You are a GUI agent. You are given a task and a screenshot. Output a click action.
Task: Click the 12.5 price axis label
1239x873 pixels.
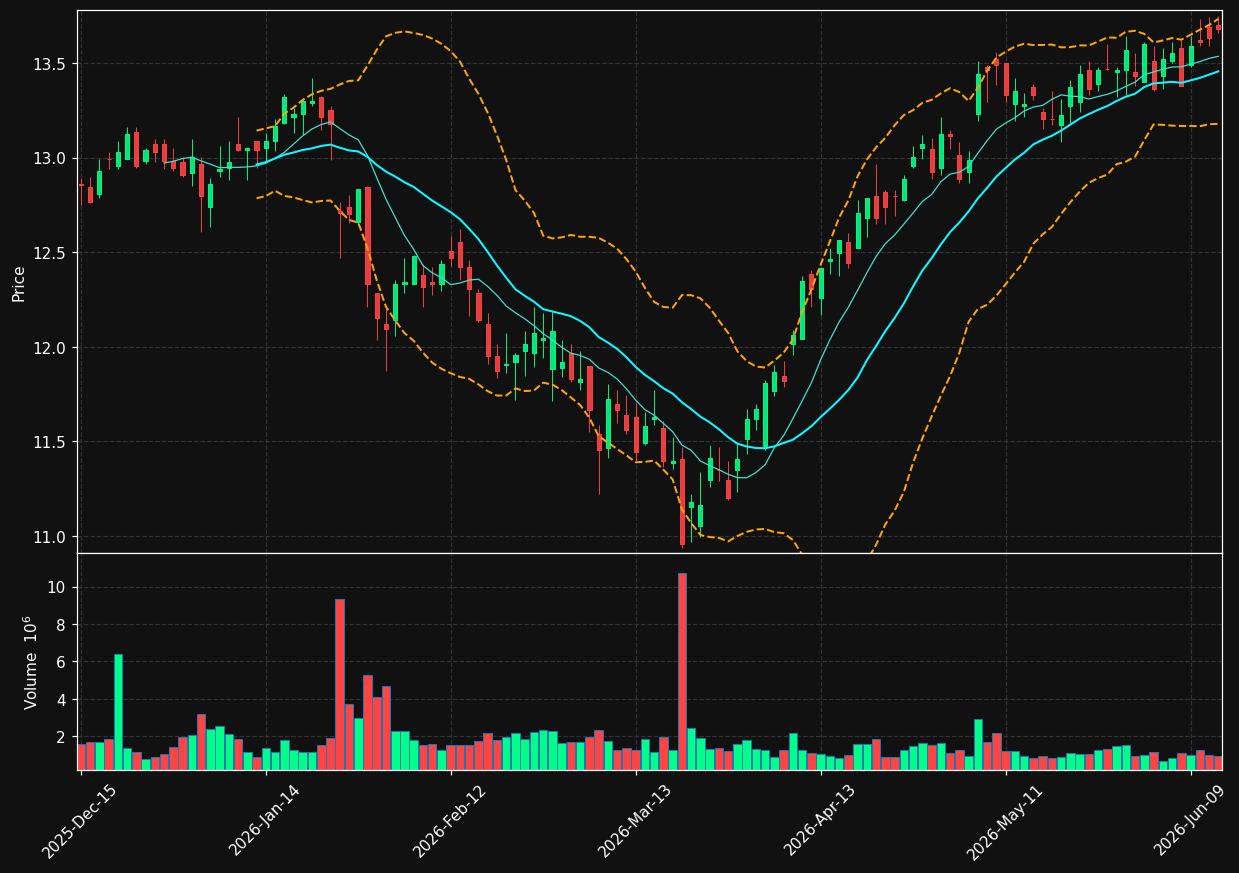click(x=50, y=253)
